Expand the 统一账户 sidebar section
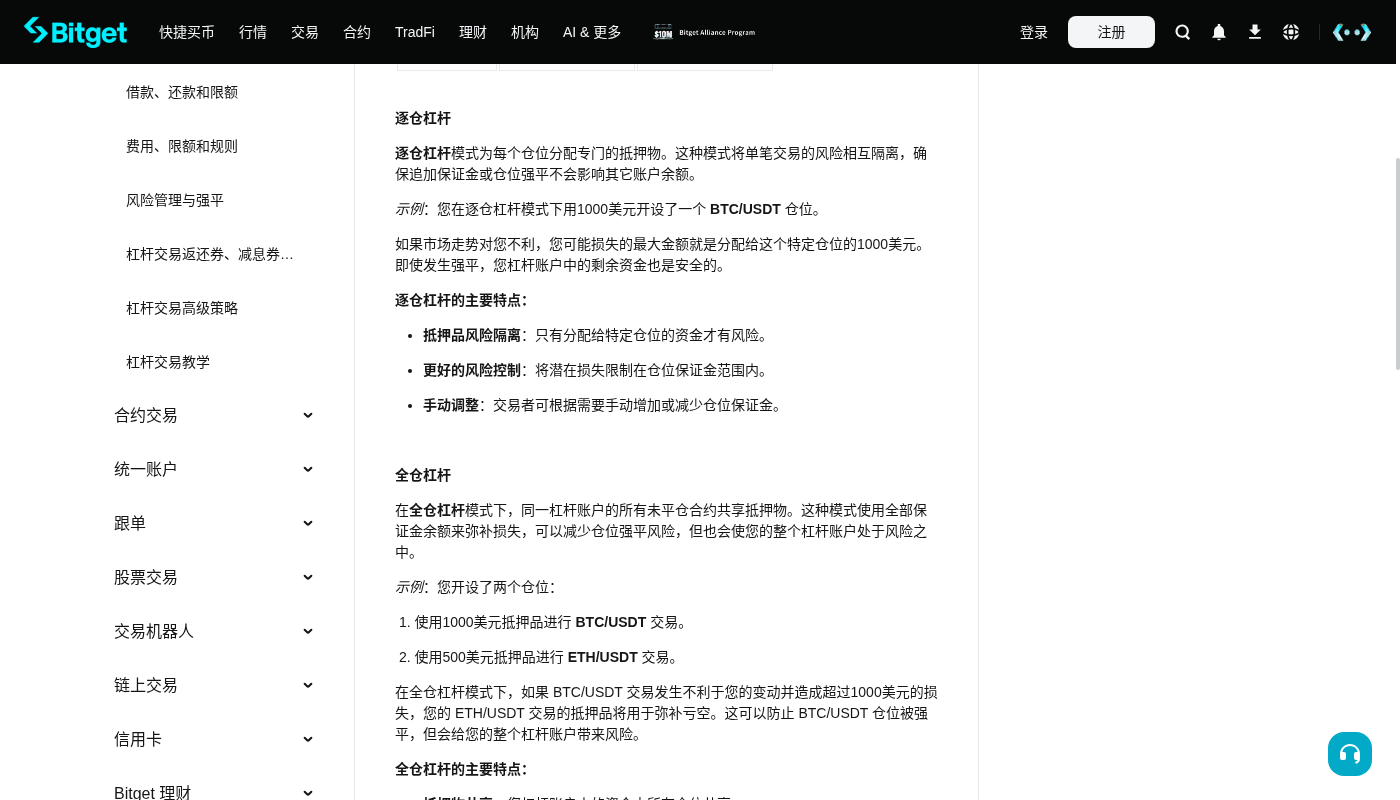Image resolution: width=1400 pixels, height=800 pixels. 214,469
